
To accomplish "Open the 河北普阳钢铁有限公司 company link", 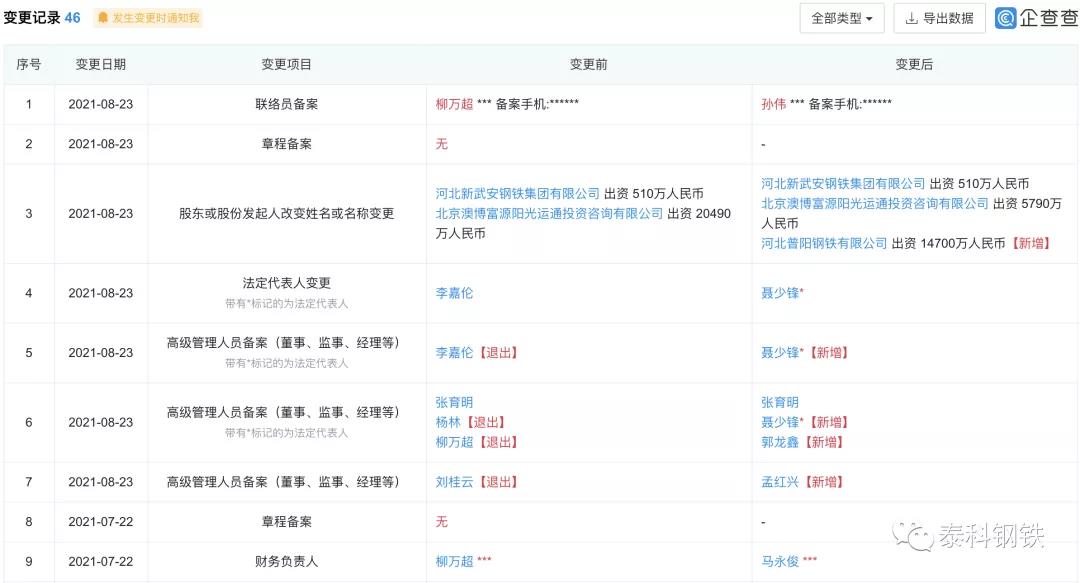I will [824, 243].
